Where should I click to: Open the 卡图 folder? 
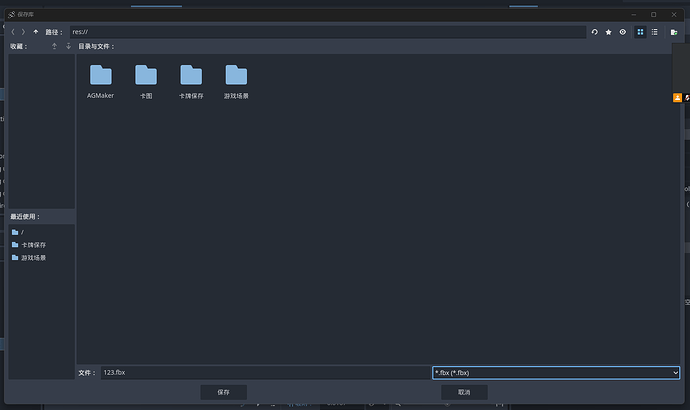pyautogui.click(x=146, y=76)
